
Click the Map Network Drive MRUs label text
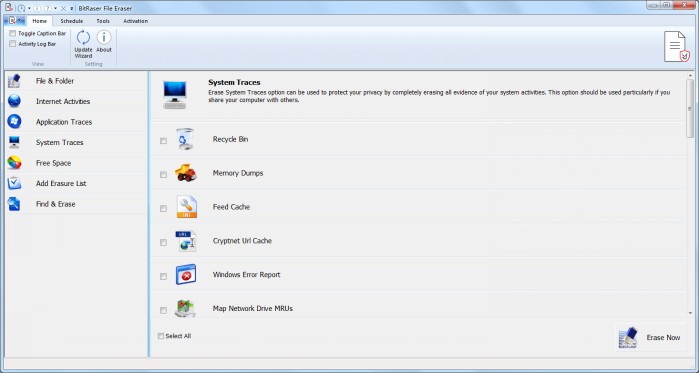(x=253, y=308)
